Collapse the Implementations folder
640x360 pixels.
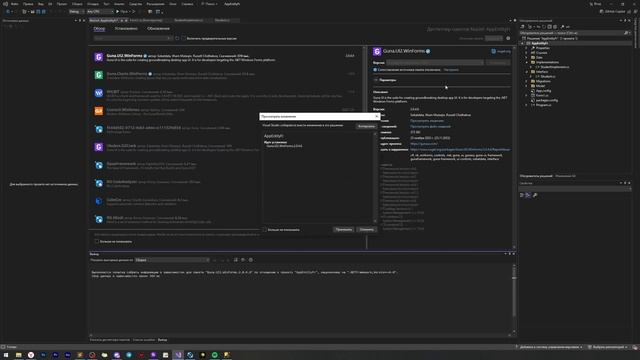[x=527, y=62]
